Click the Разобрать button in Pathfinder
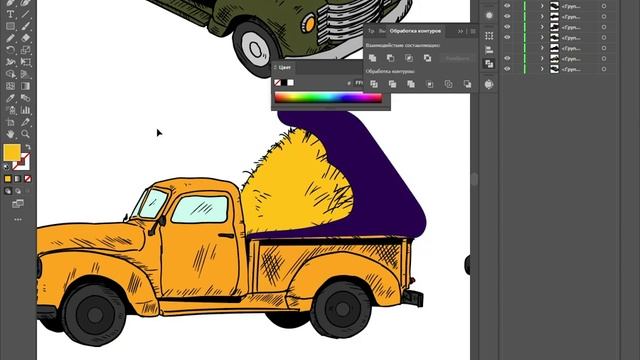The width and height of the screenshot is (640, 360). pyautogui.click(x=457, y=58)
